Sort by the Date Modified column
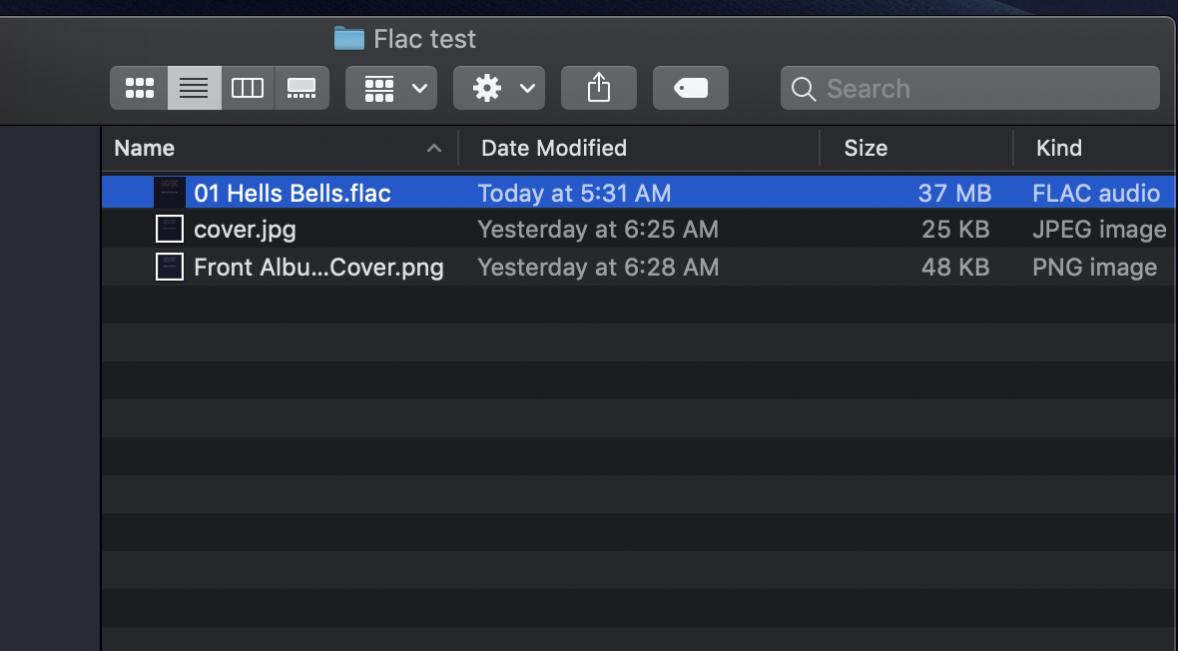This screenshot has height=651, width=1178. pyautogui.click(x=554, y=148)
